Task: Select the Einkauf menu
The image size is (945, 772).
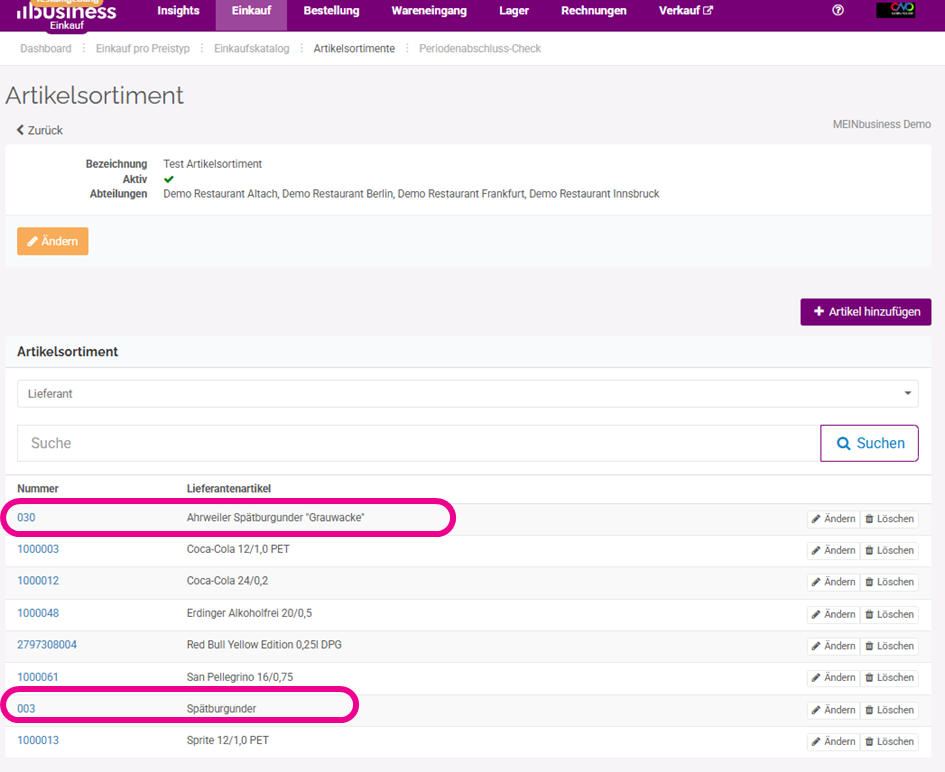Action: click(251, 10)
